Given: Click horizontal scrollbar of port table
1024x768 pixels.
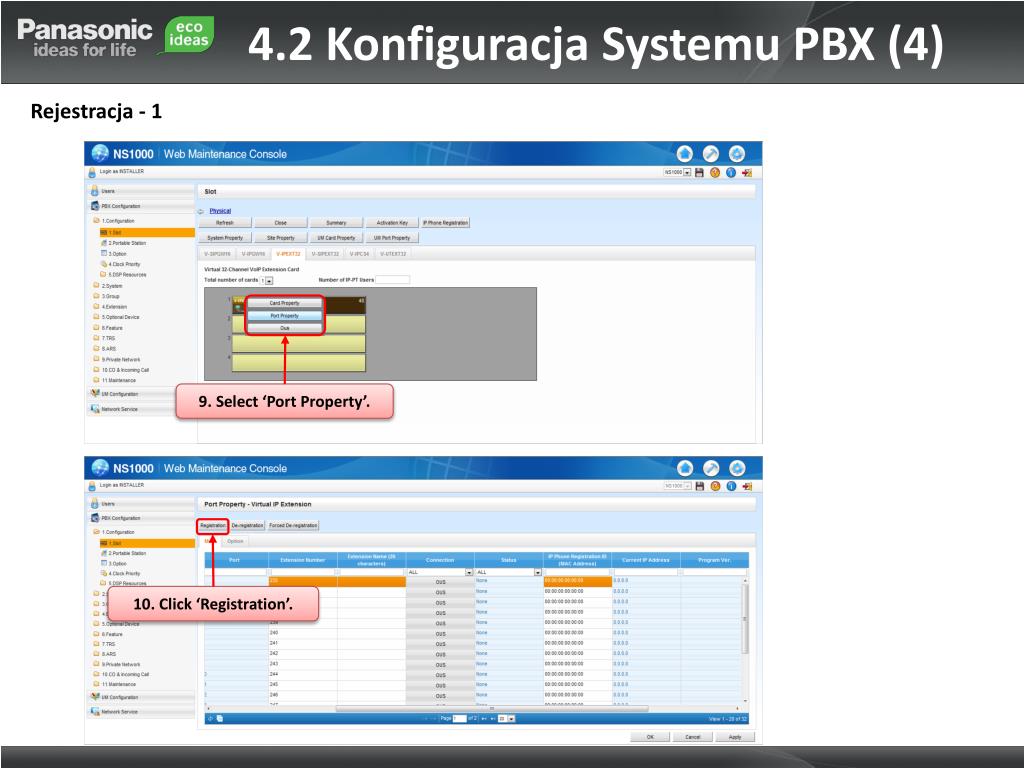Looking at the screenshot, I should [492, 708].
